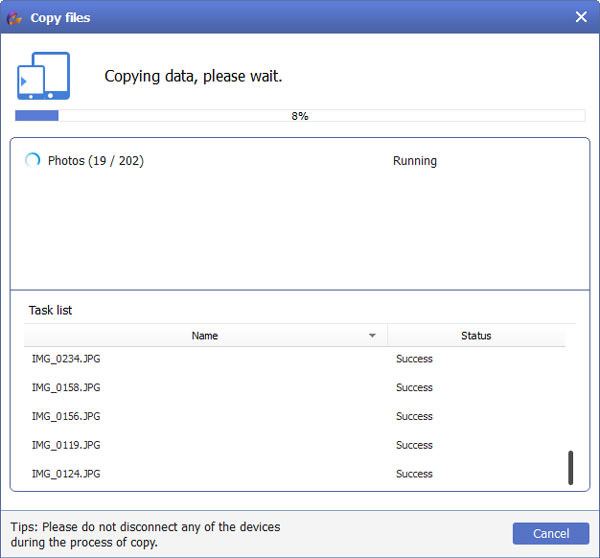The image size is (600, 558).
Task: Click the Running status of Photos
Action: coord(414,161)
